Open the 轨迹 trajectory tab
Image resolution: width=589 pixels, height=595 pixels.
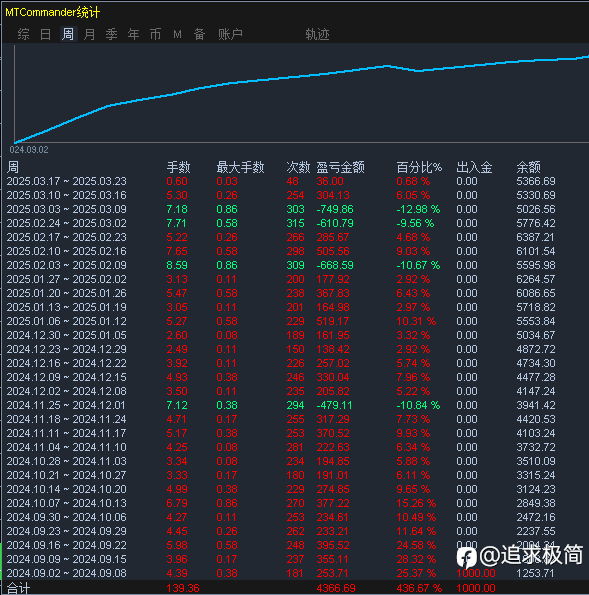pyautogui.click(x=317, y=35)
